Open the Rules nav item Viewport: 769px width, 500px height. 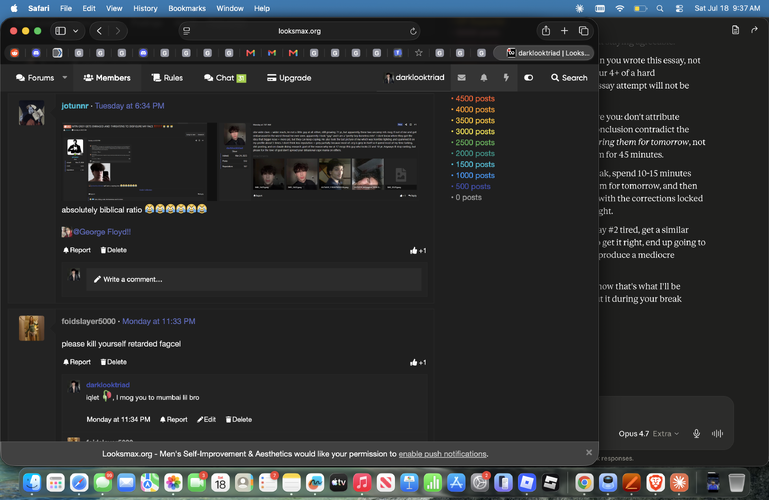[167, 78]
